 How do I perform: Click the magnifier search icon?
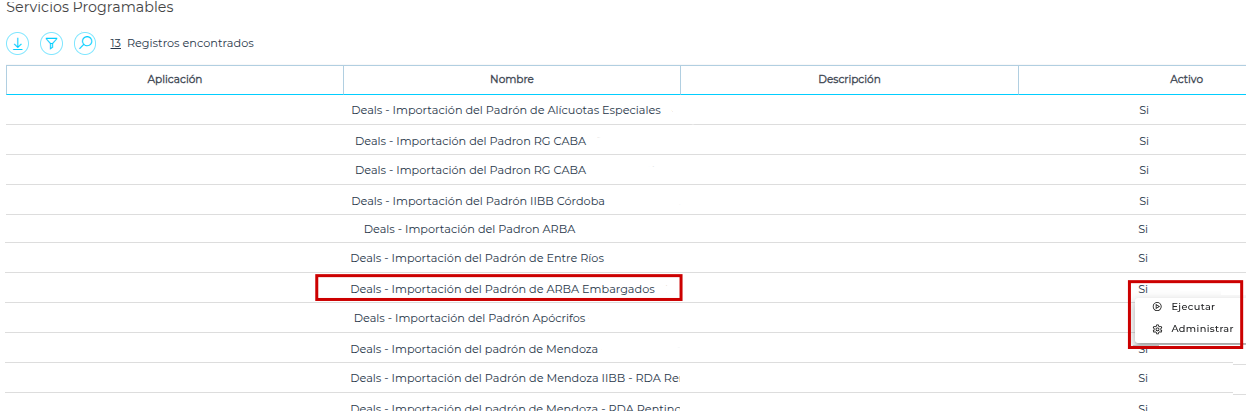(x=85, y=44)
